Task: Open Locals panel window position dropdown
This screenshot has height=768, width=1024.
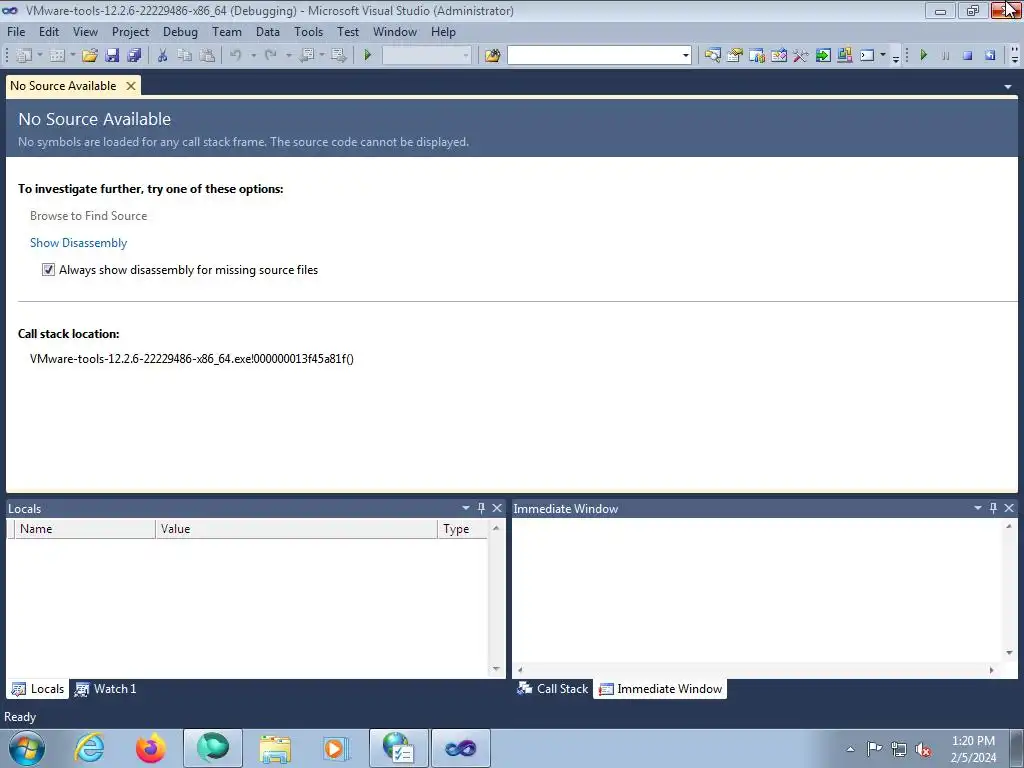Action: (466, 508)
